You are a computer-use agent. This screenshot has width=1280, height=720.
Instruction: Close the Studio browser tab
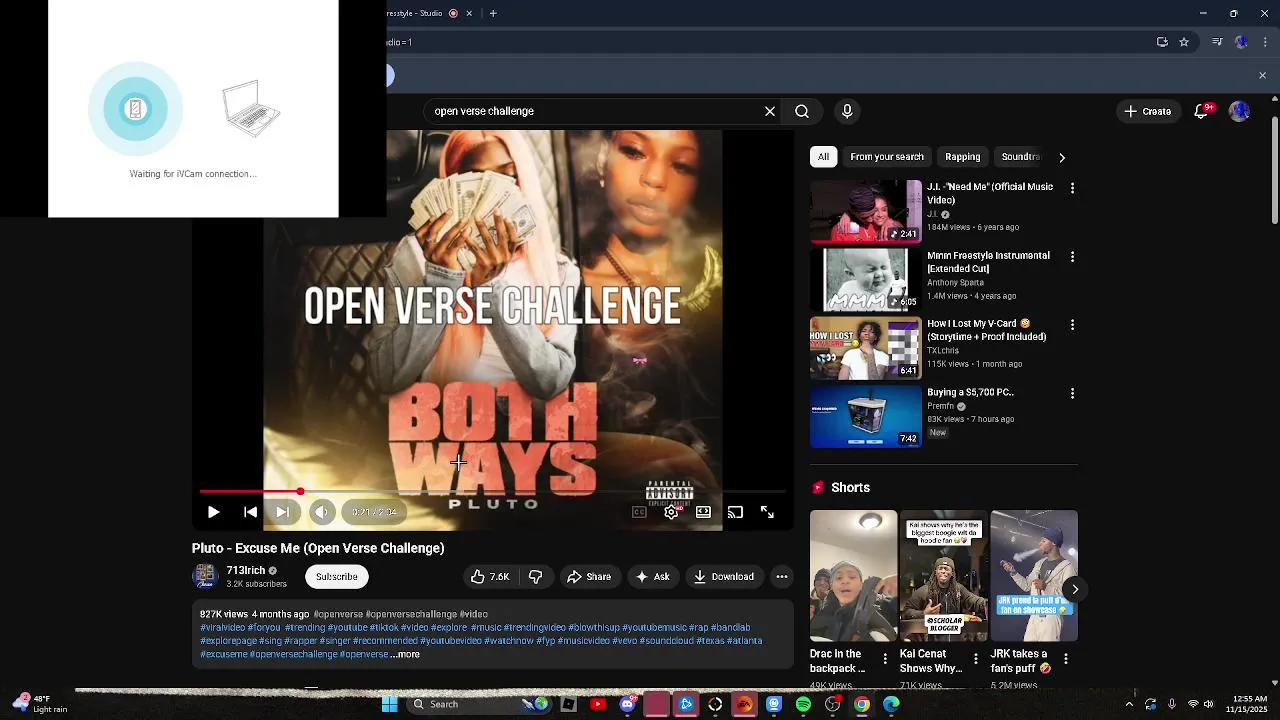[x=470, y=13]
